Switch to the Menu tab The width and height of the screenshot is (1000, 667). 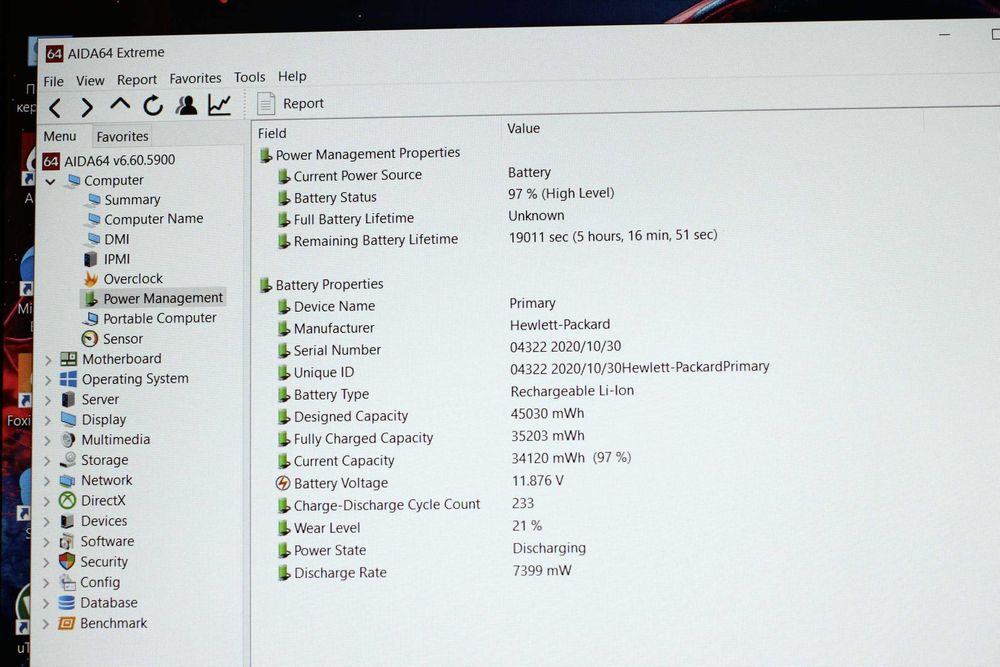(60, 136)
